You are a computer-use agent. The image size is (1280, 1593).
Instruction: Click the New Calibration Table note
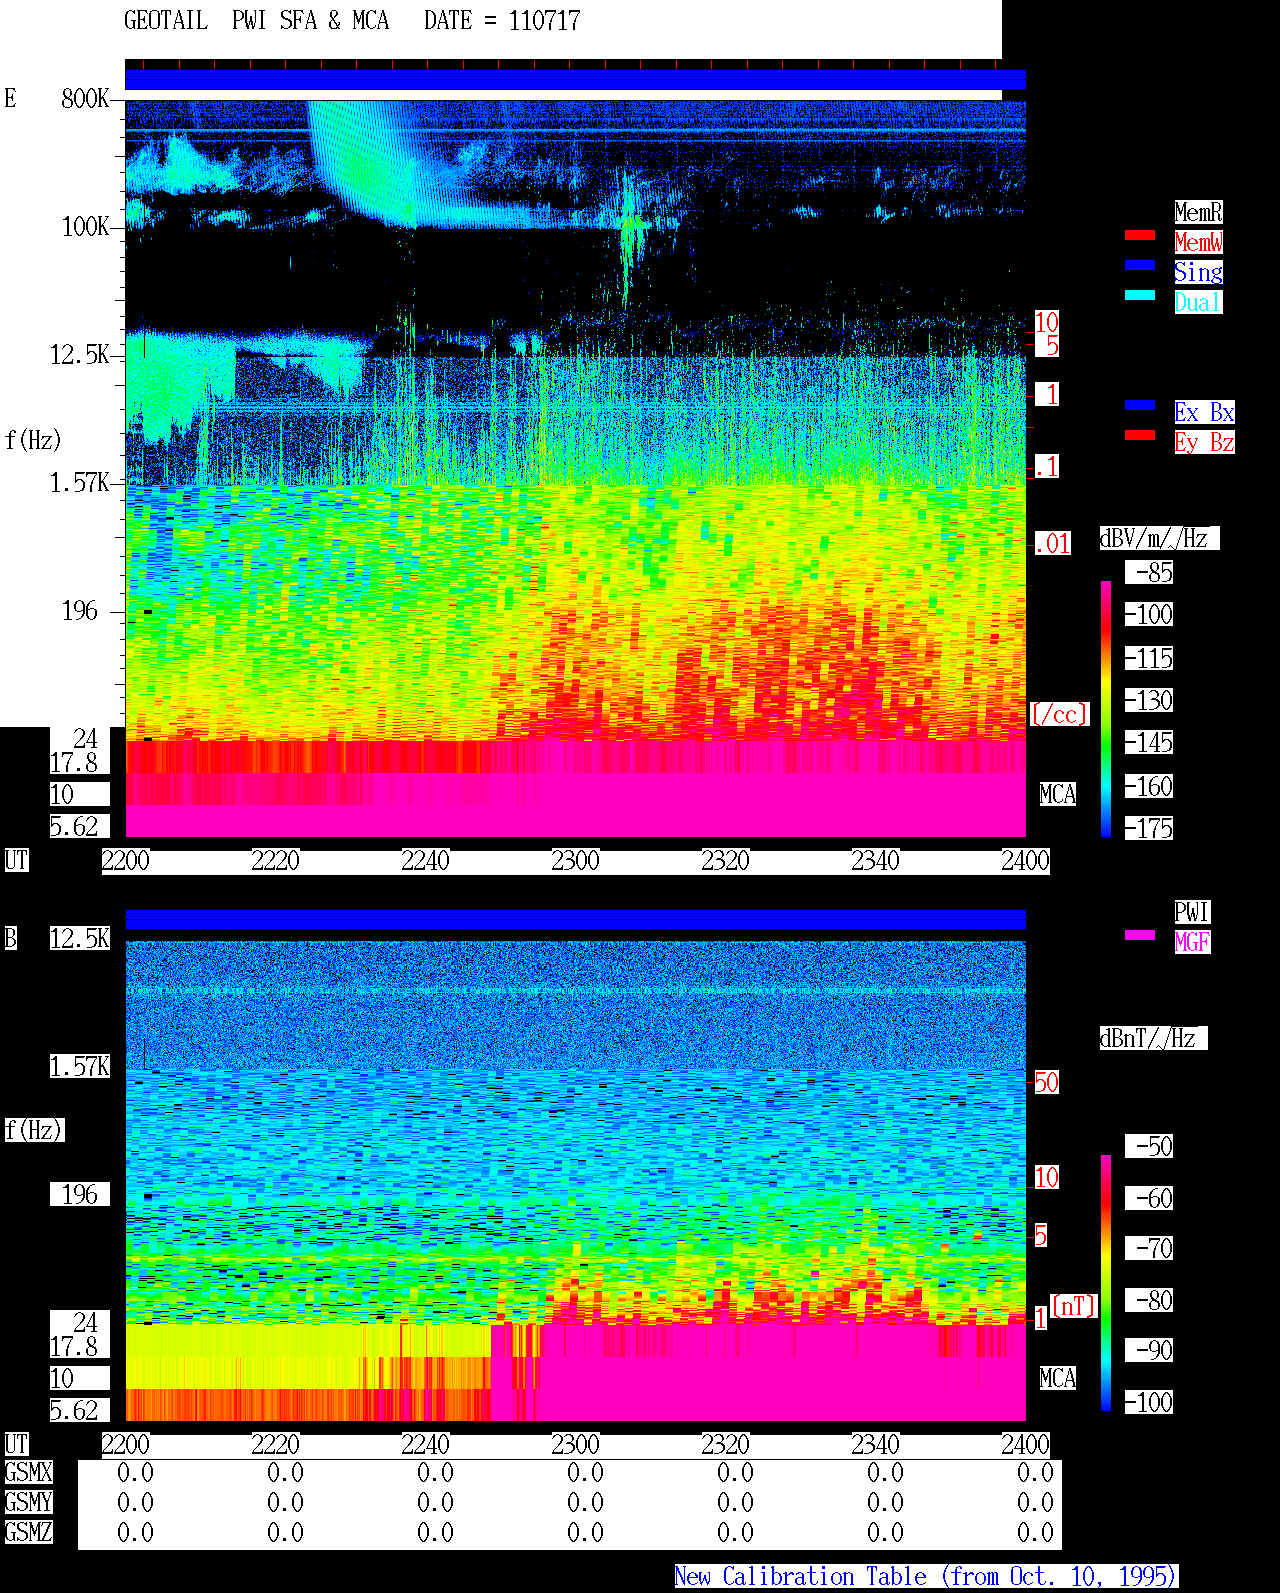(x=926, y=1576)
